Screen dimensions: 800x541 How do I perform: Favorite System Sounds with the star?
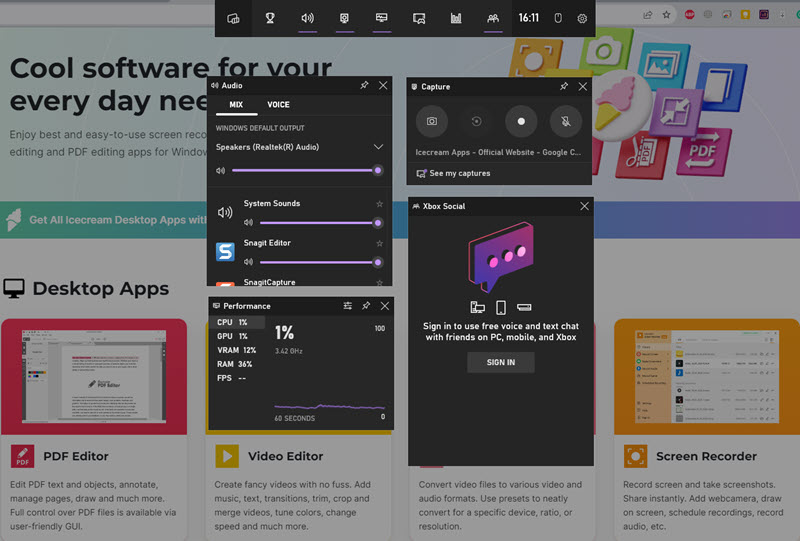380,204
